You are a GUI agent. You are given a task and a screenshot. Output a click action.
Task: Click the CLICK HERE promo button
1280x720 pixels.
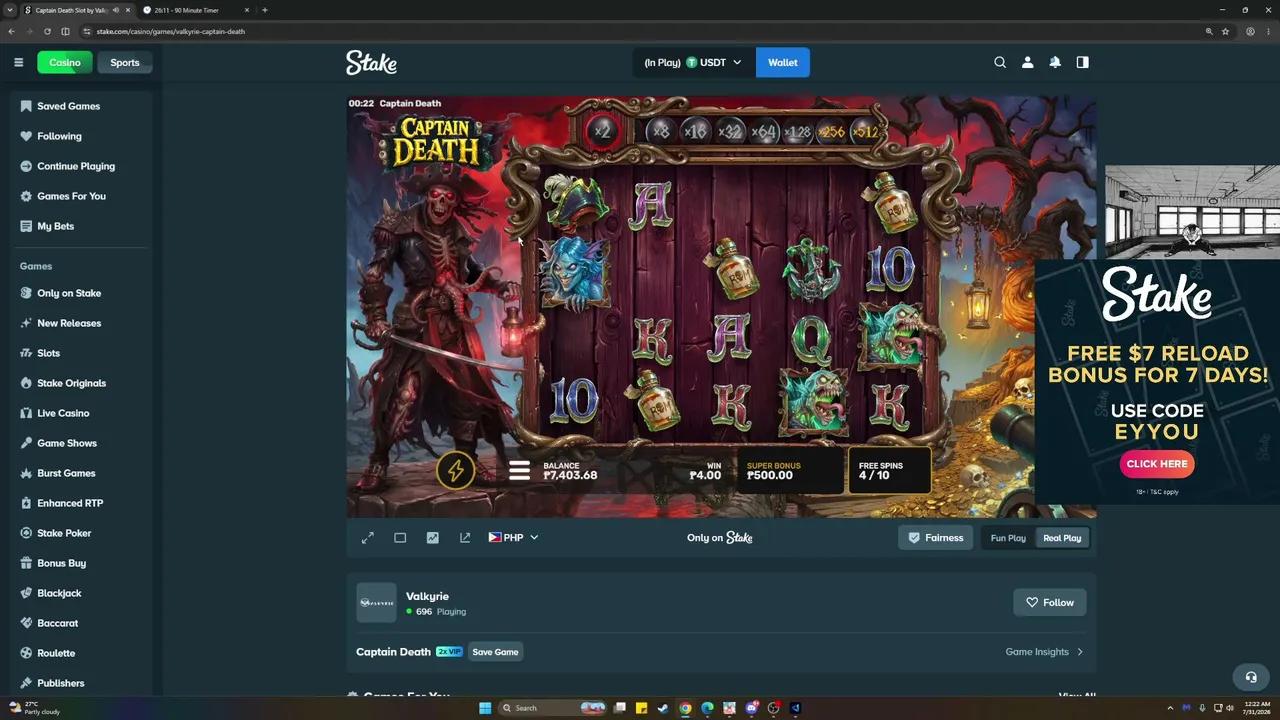point(1157,464)
